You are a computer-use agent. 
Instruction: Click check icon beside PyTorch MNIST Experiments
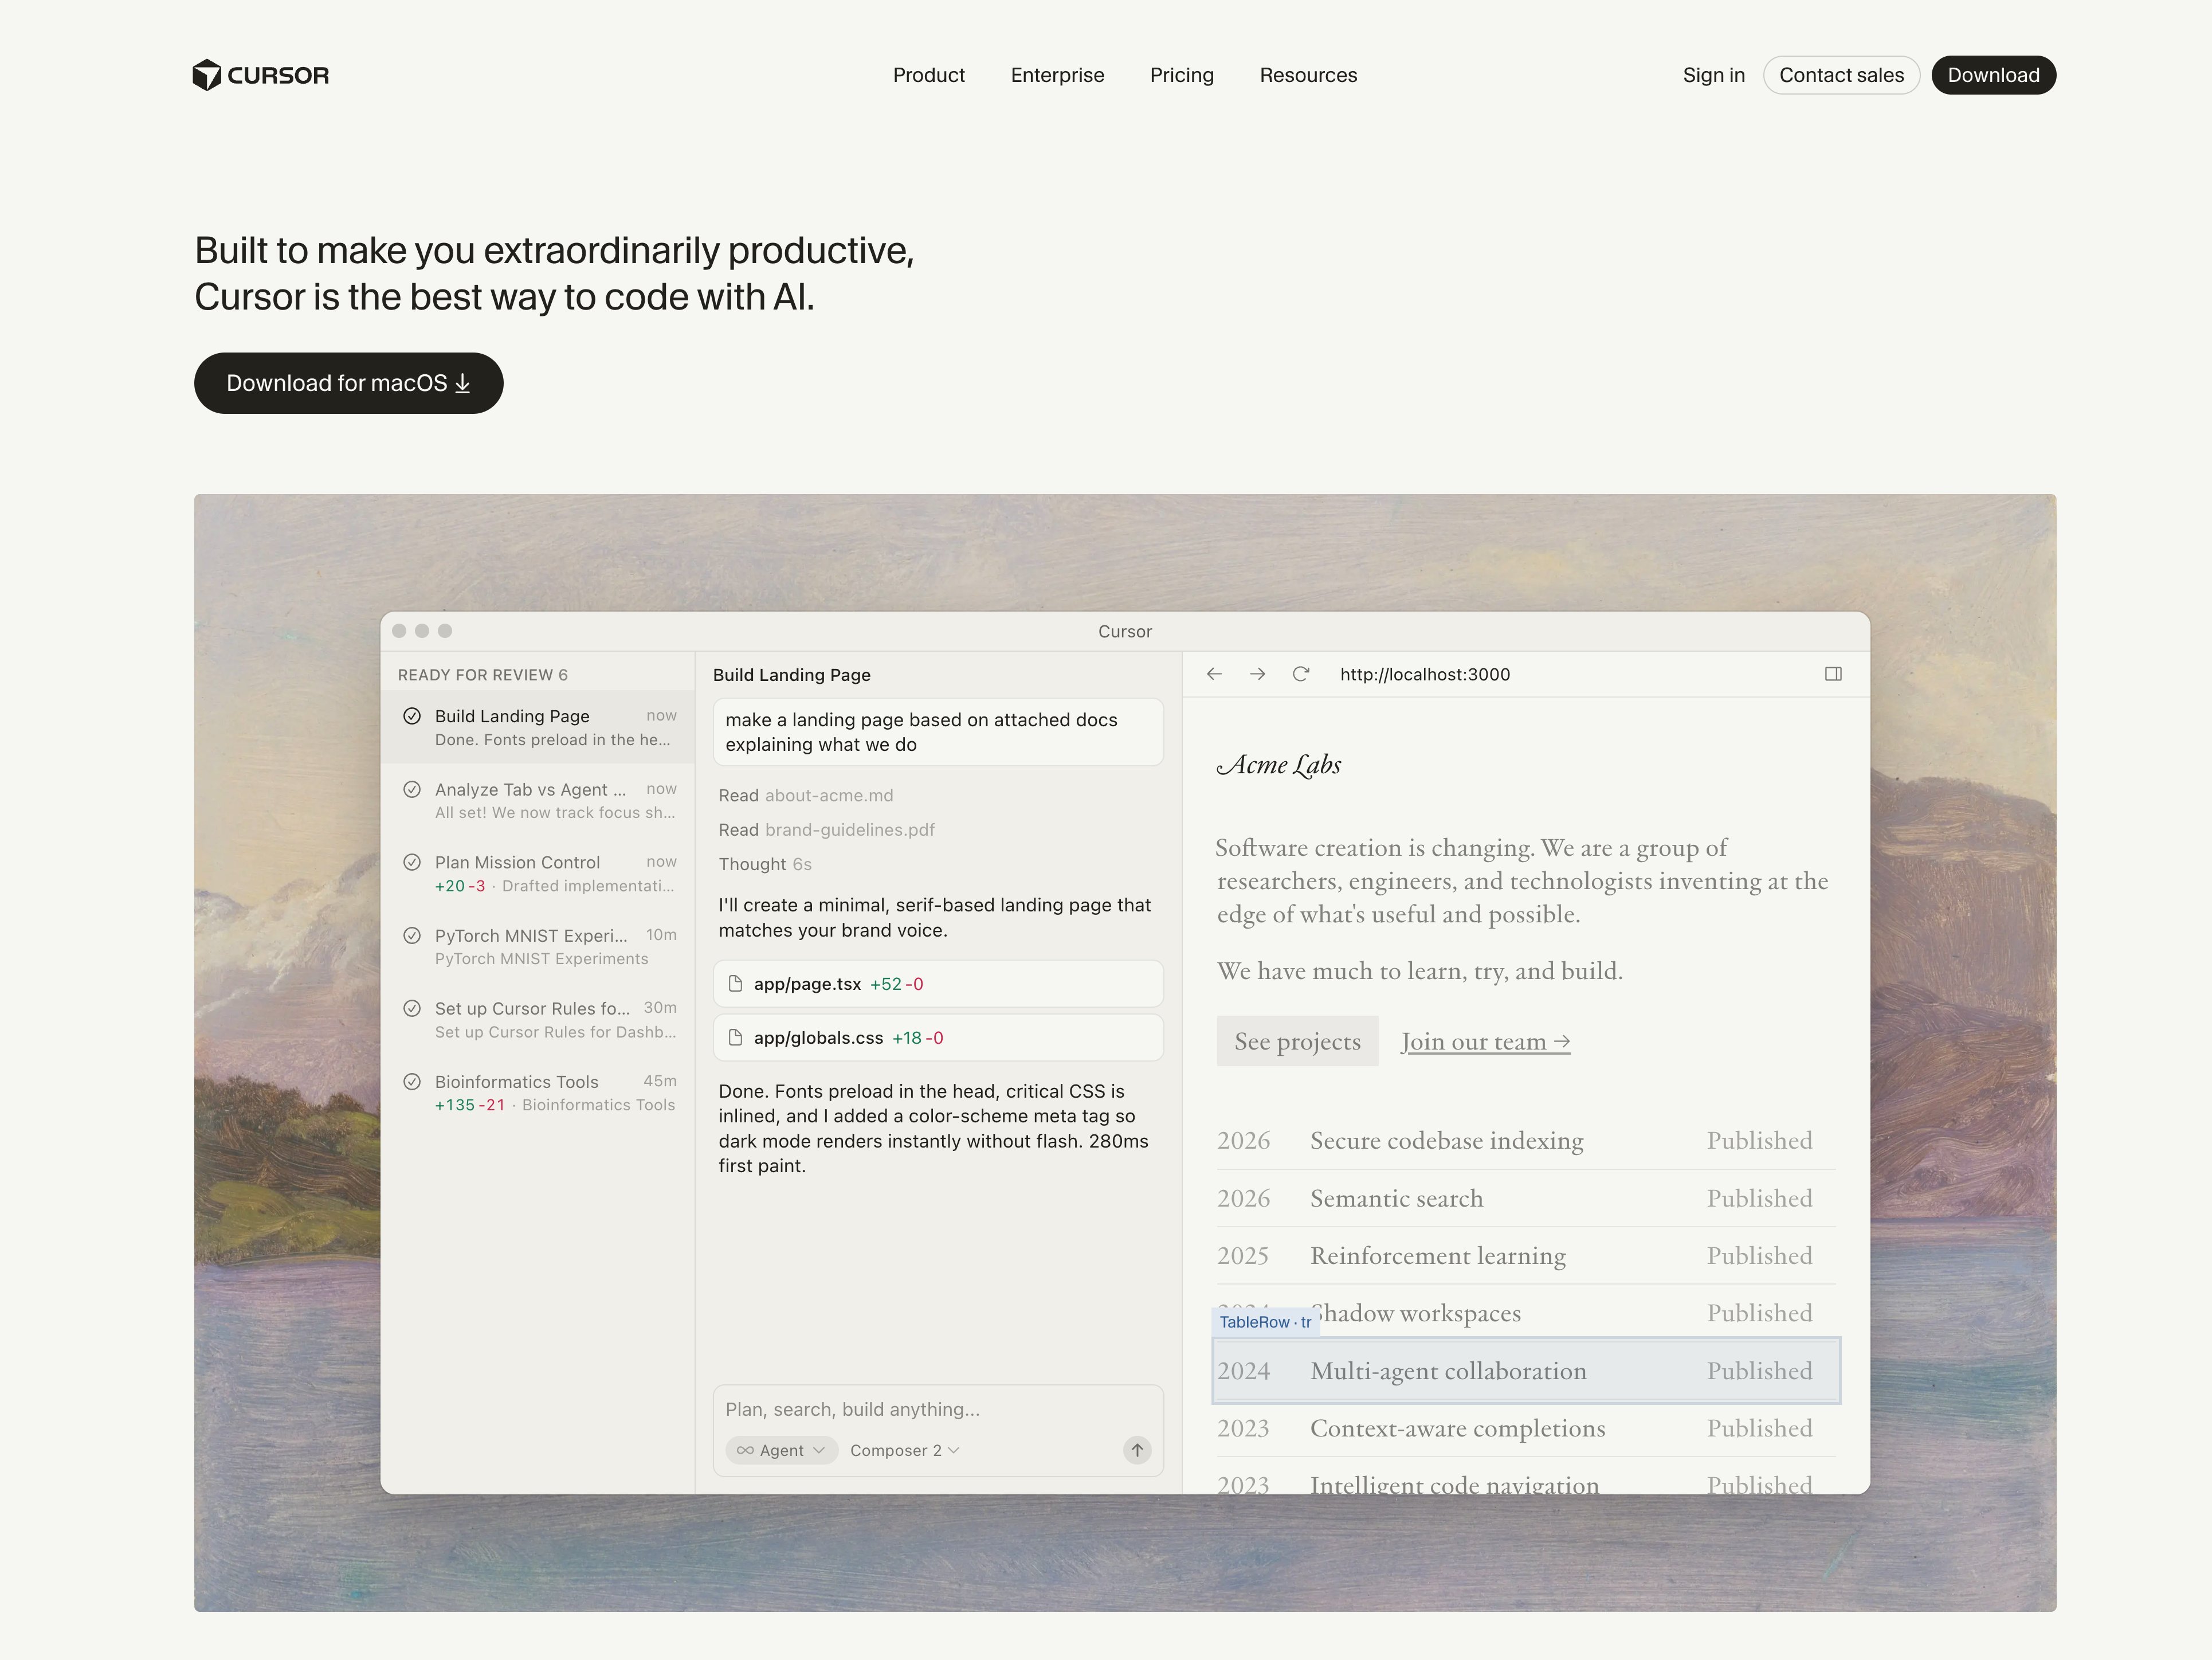pyautogui.click(x=411, y=935)
